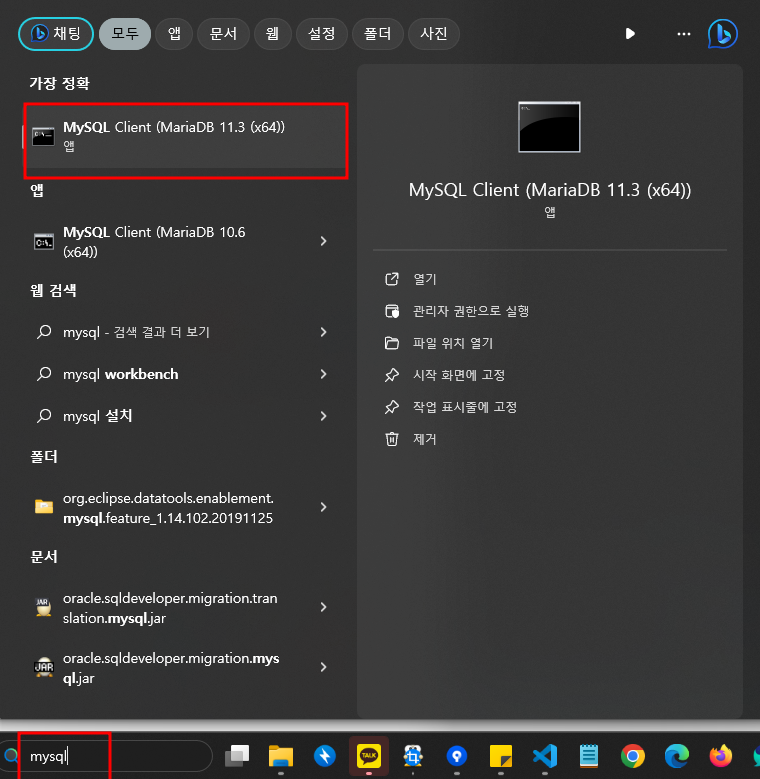Switch to the 앱 filter tab

click(x=174, y=34)
